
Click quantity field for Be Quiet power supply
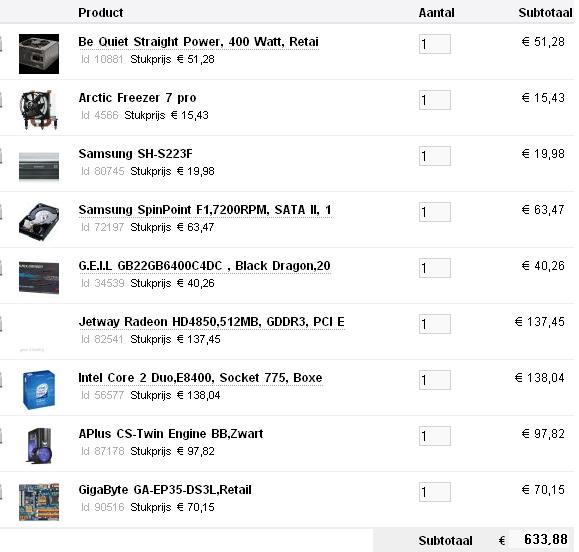tap(435, 44)
